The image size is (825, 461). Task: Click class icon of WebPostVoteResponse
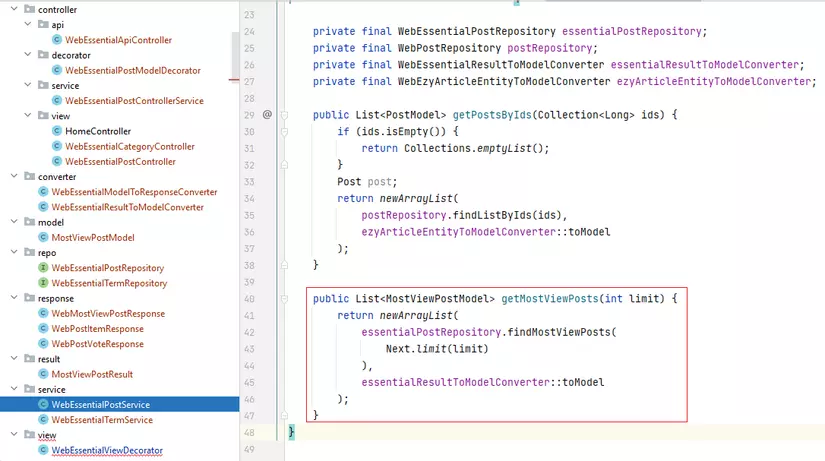pos(43,344)
